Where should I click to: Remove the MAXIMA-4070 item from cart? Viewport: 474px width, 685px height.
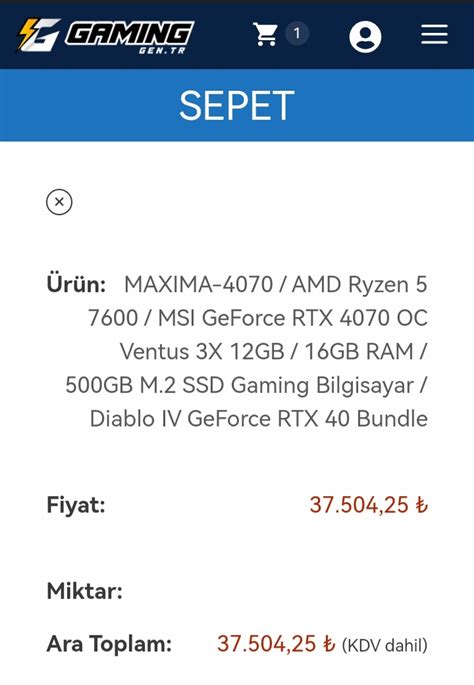pos(59,202)
